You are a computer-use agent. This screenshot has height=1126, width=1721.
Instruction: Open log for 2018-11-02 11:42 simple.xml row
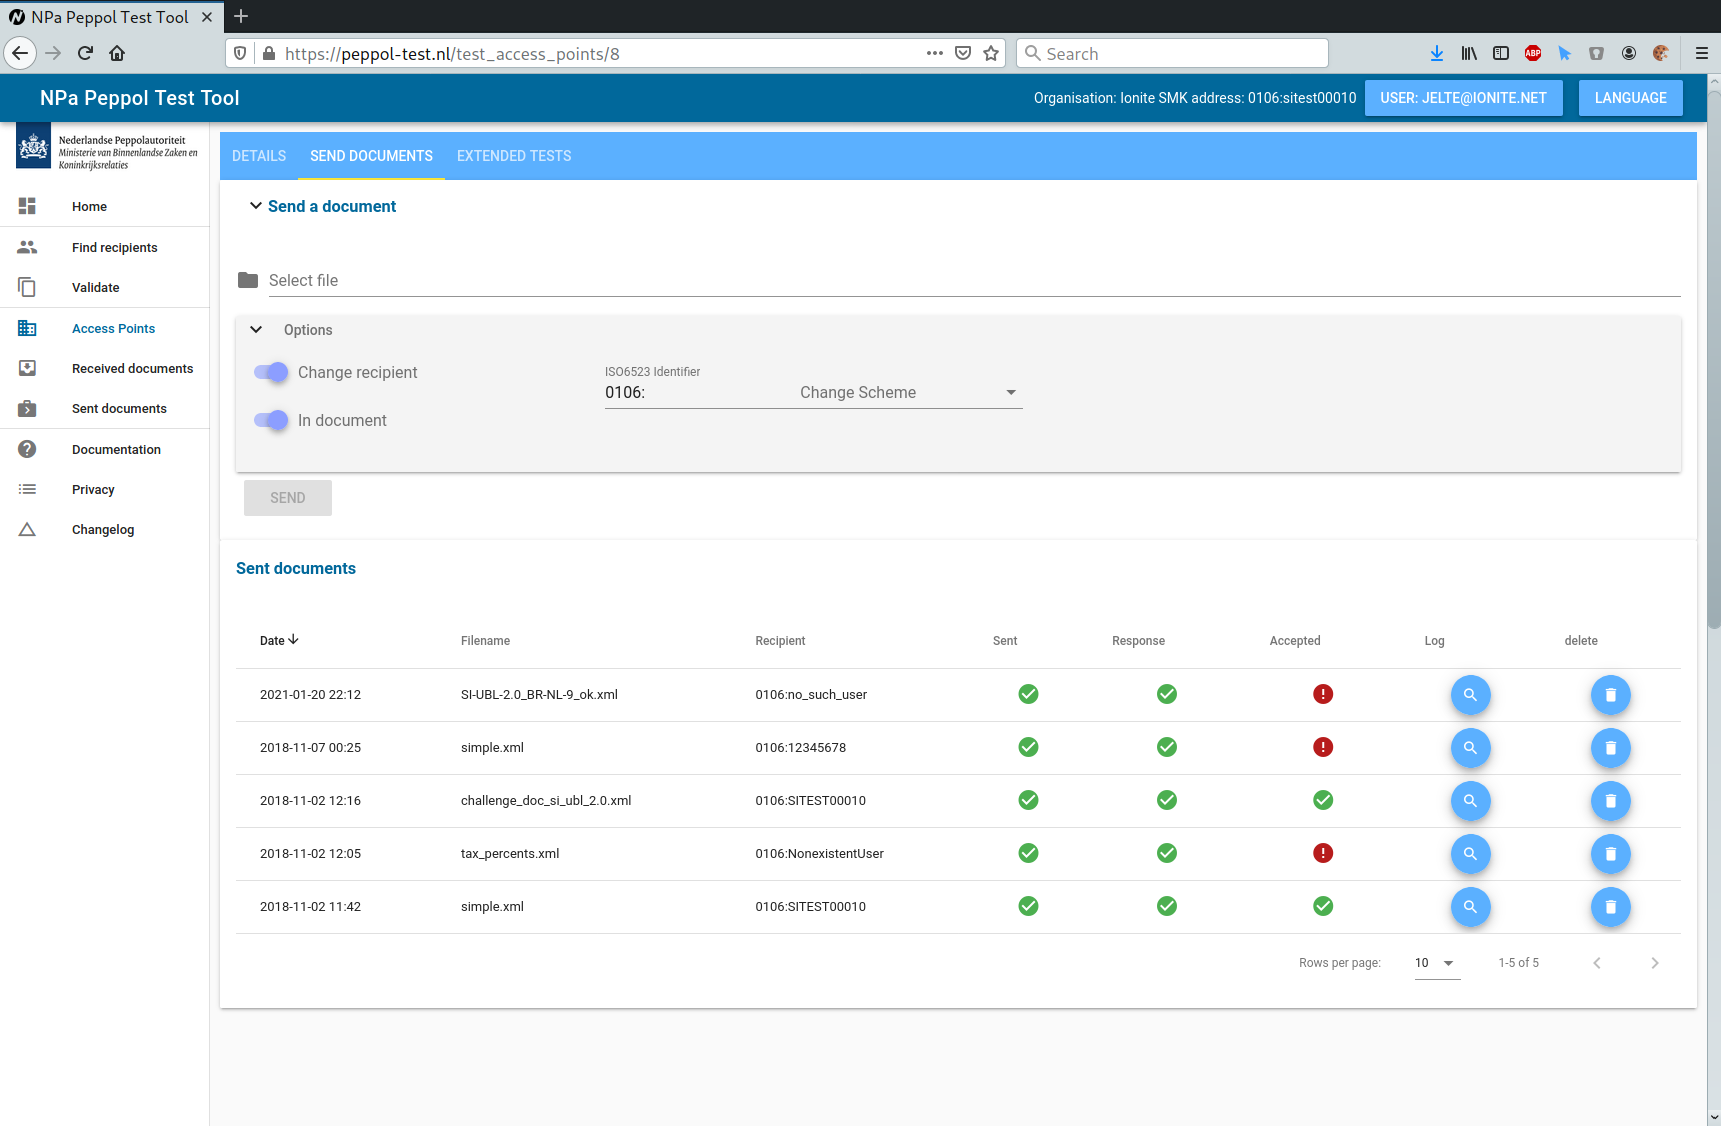click(x=1470, y=907)
